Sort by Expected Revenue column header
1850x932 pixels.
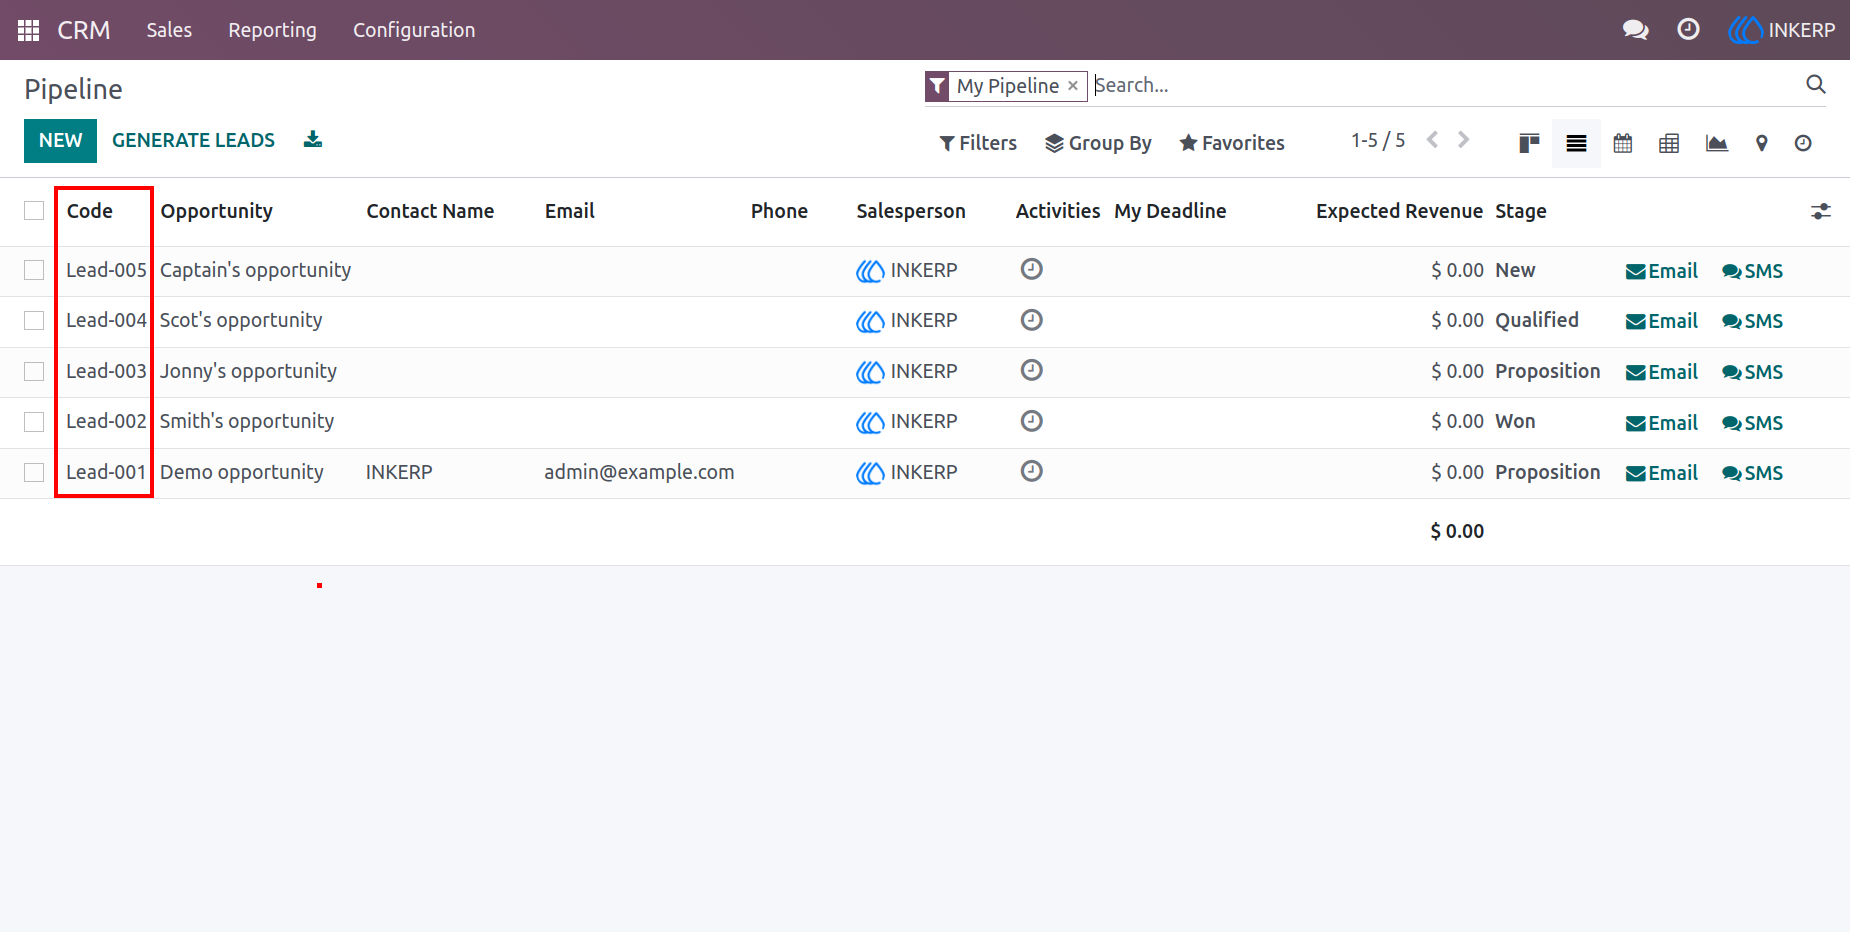click(1399, 211)
